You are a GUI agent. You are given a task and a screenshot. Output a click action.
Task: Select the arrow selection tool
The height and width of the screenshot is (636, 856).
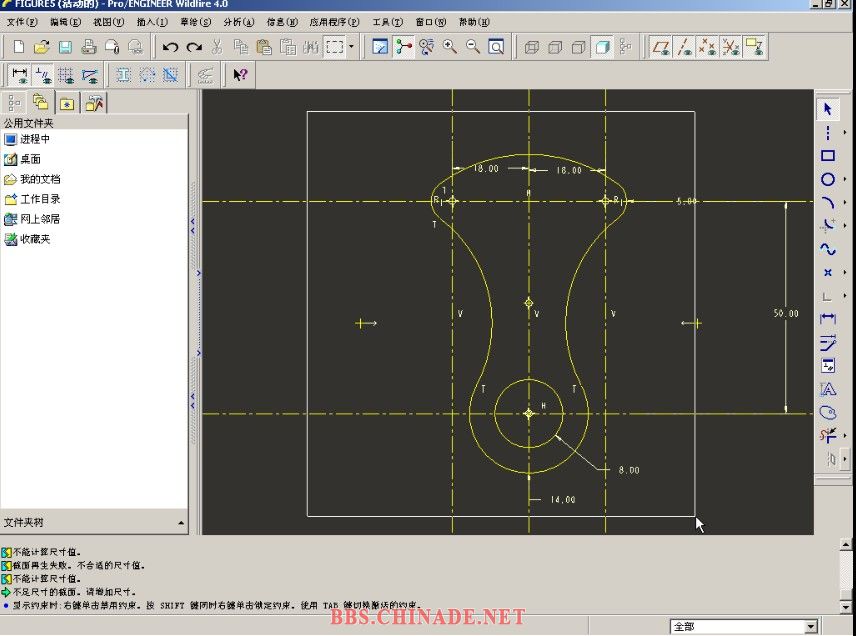828,109
